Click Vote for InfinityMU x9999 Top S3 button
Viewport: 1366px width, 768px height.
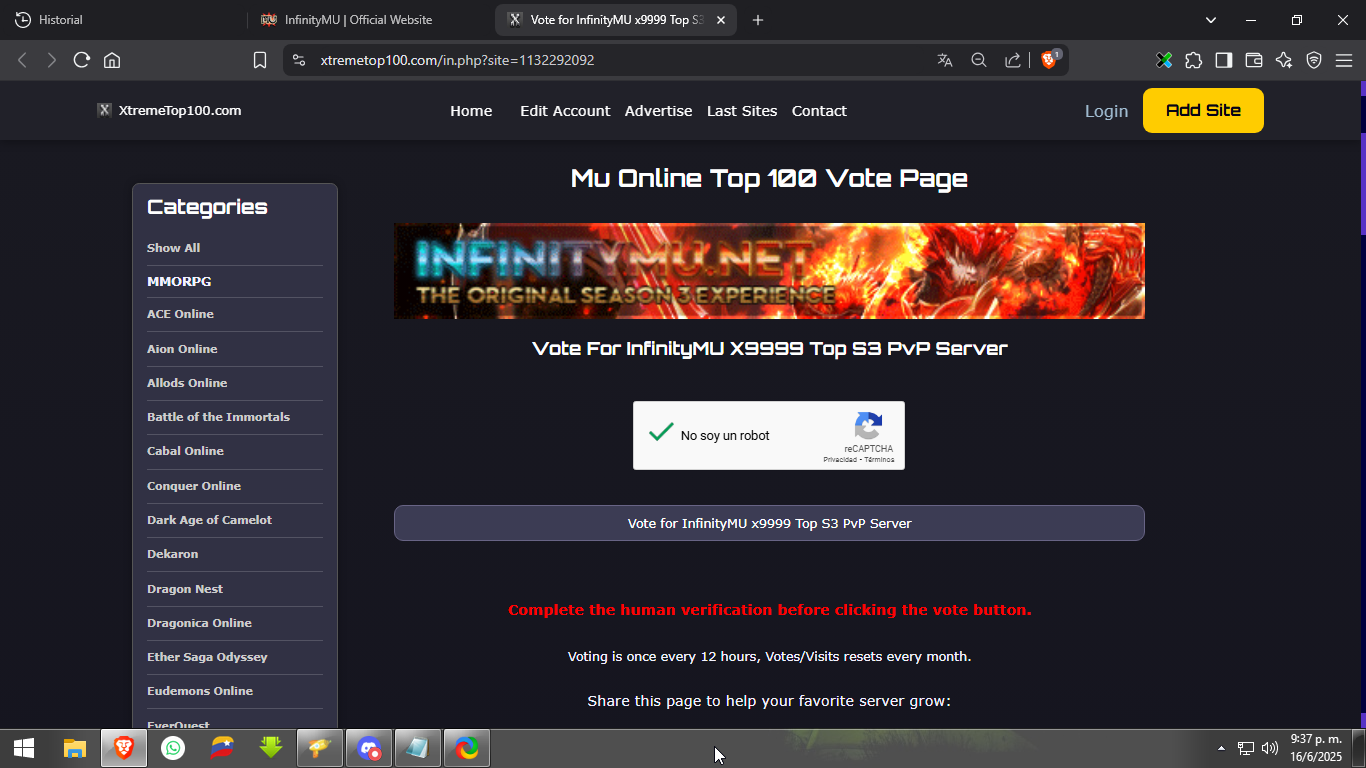point(769,523)
